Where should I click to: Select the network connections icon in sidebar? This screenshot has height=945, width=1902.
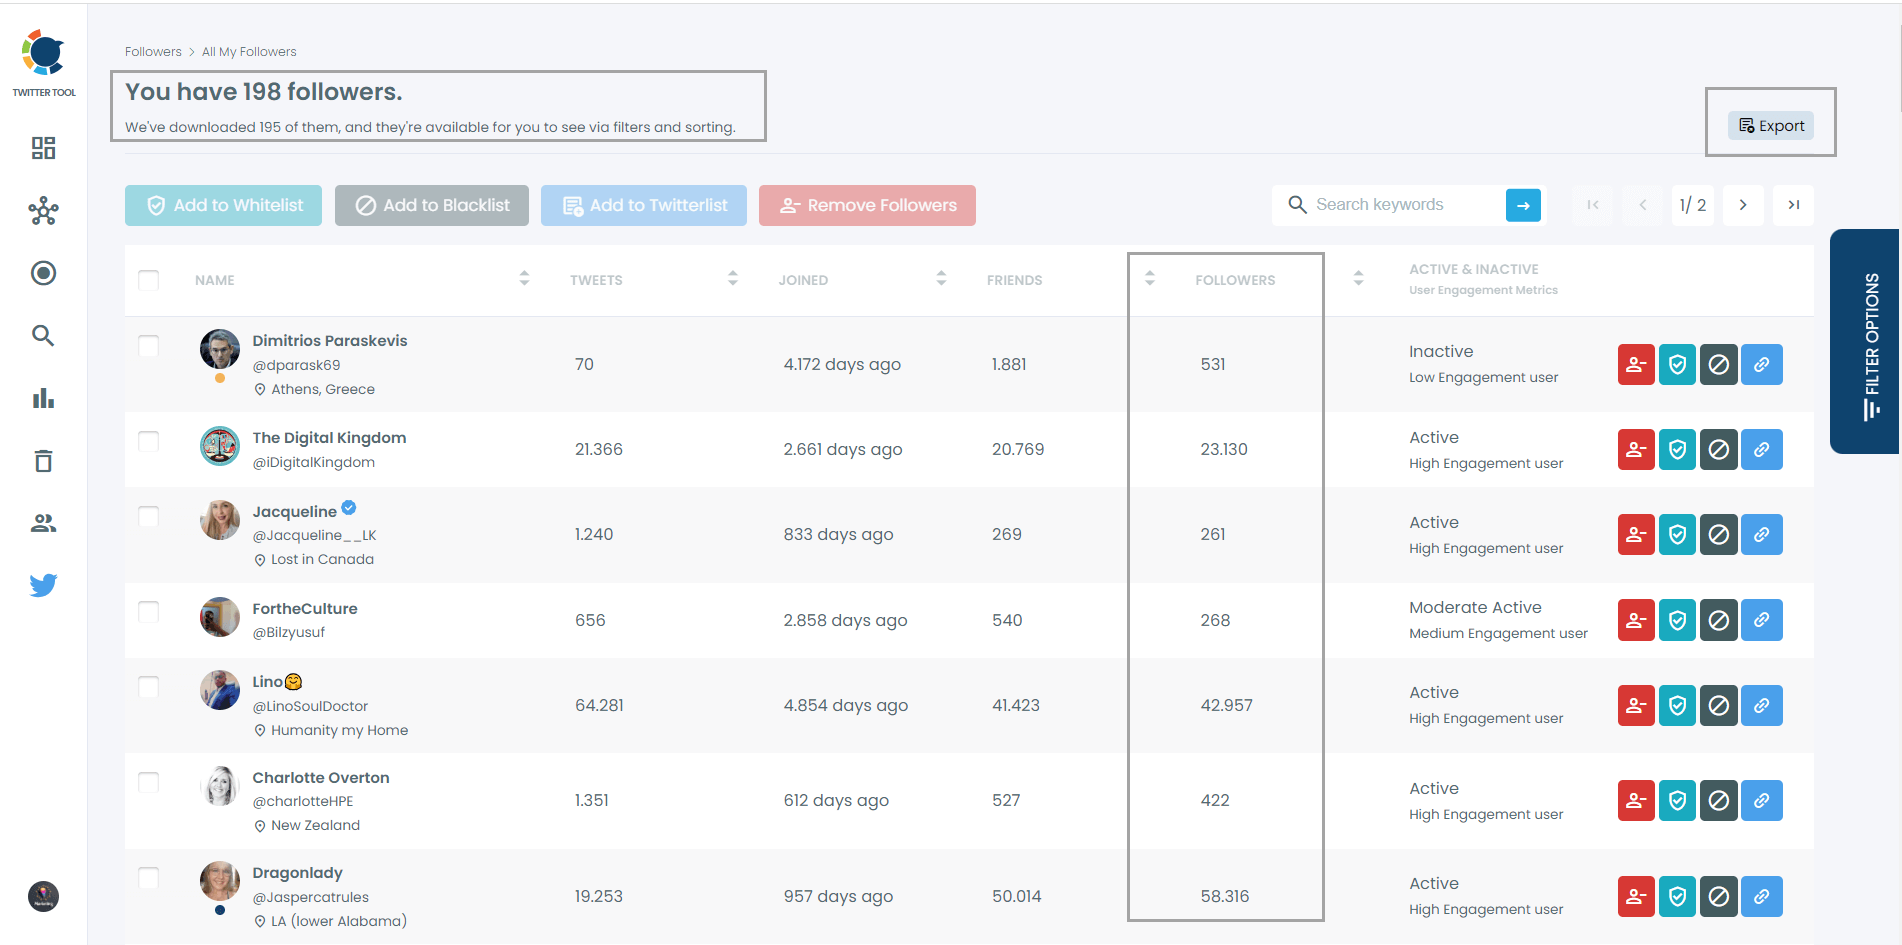(x=43, y=210)
